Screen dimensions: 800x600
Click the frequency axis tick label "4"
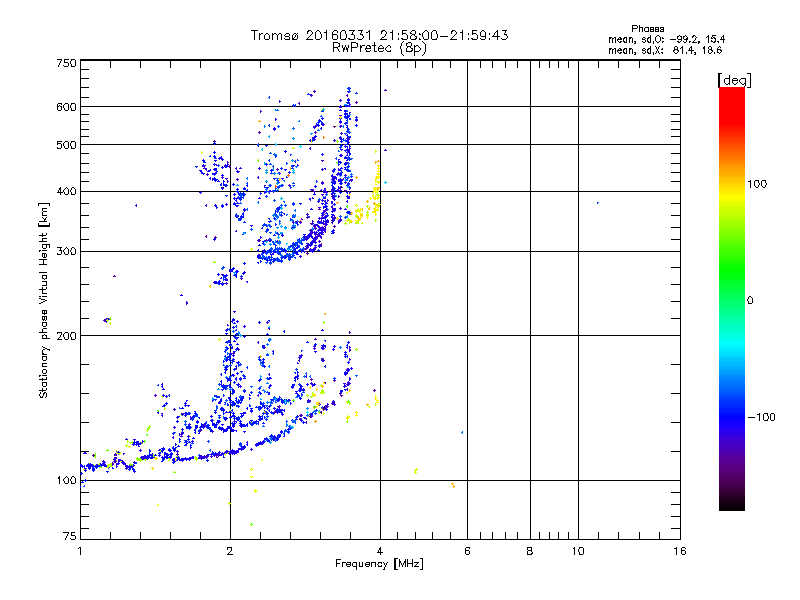380,551
